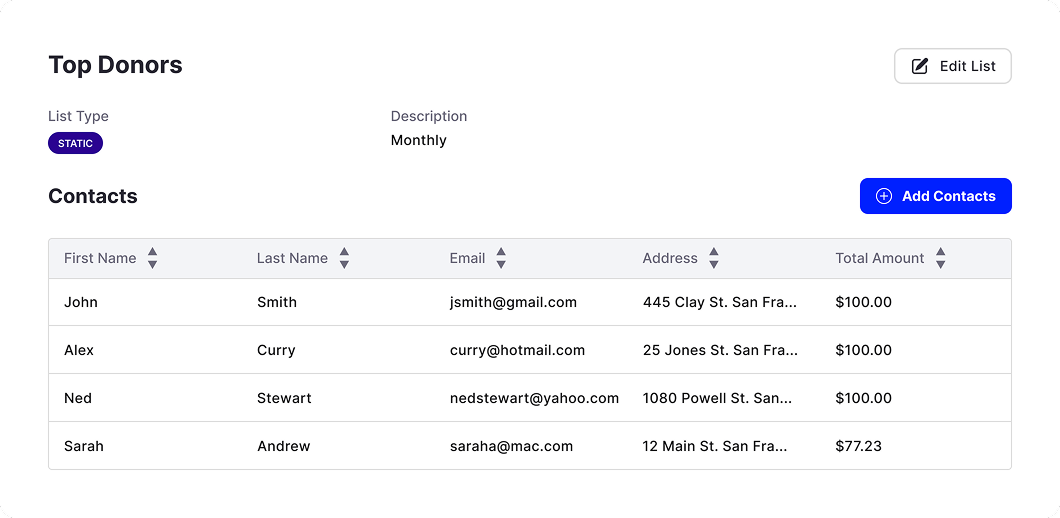Viewport: 1060px width, 518px height.
Task: Click curry@hotmail.com email address
Action: click(517, 350)
